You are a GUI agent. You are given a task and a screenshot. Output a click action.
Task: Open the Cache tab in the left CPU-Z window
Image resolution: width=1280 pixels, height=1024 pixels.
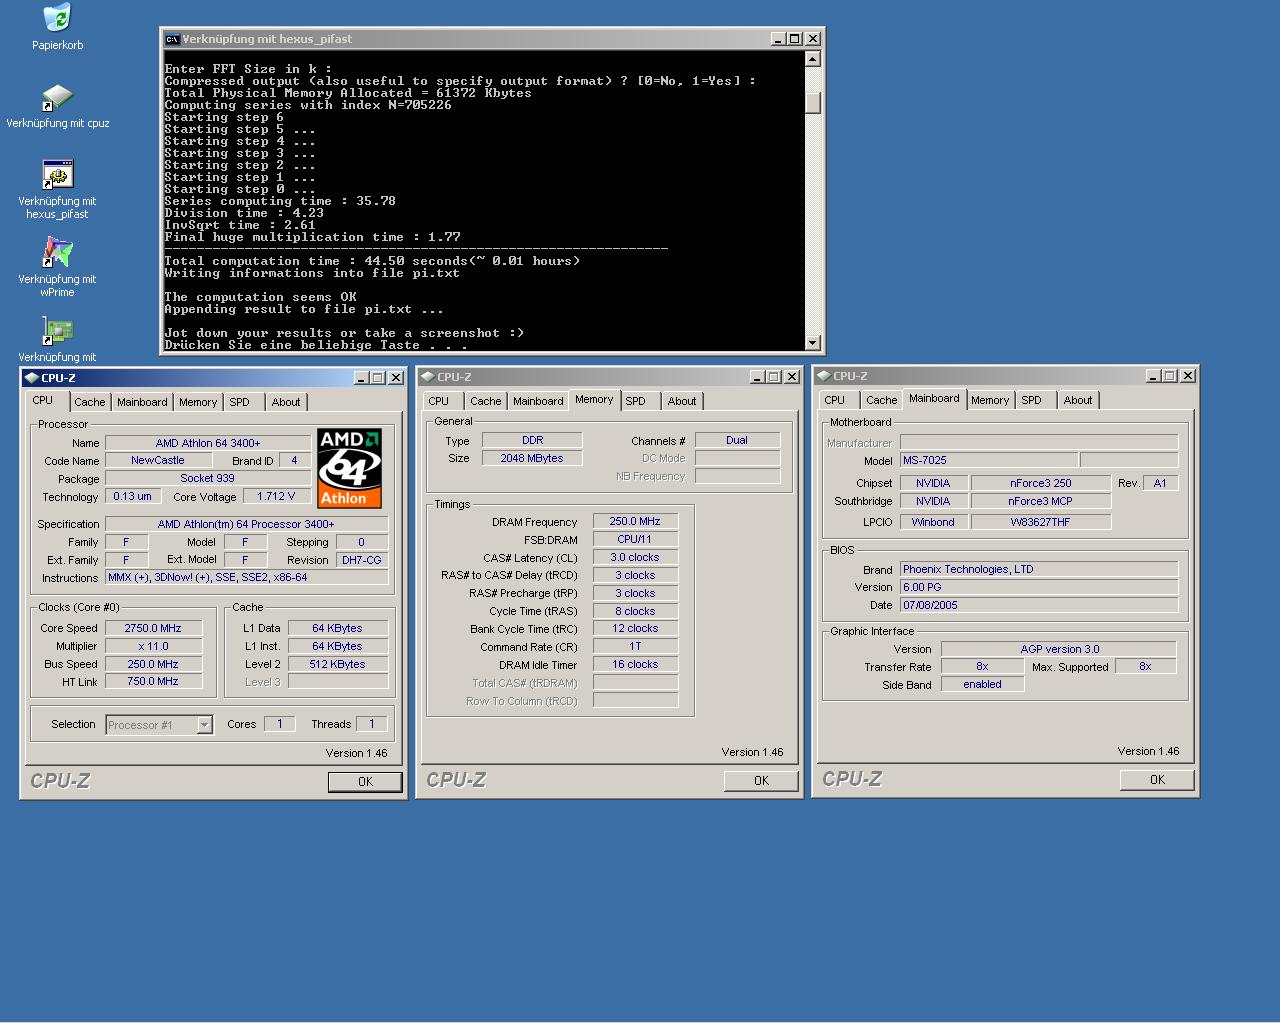click(x=89, y=402)
